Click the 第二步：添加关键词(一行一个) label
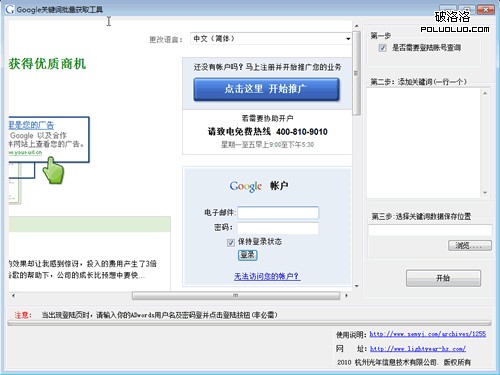 tap(419, 82)
